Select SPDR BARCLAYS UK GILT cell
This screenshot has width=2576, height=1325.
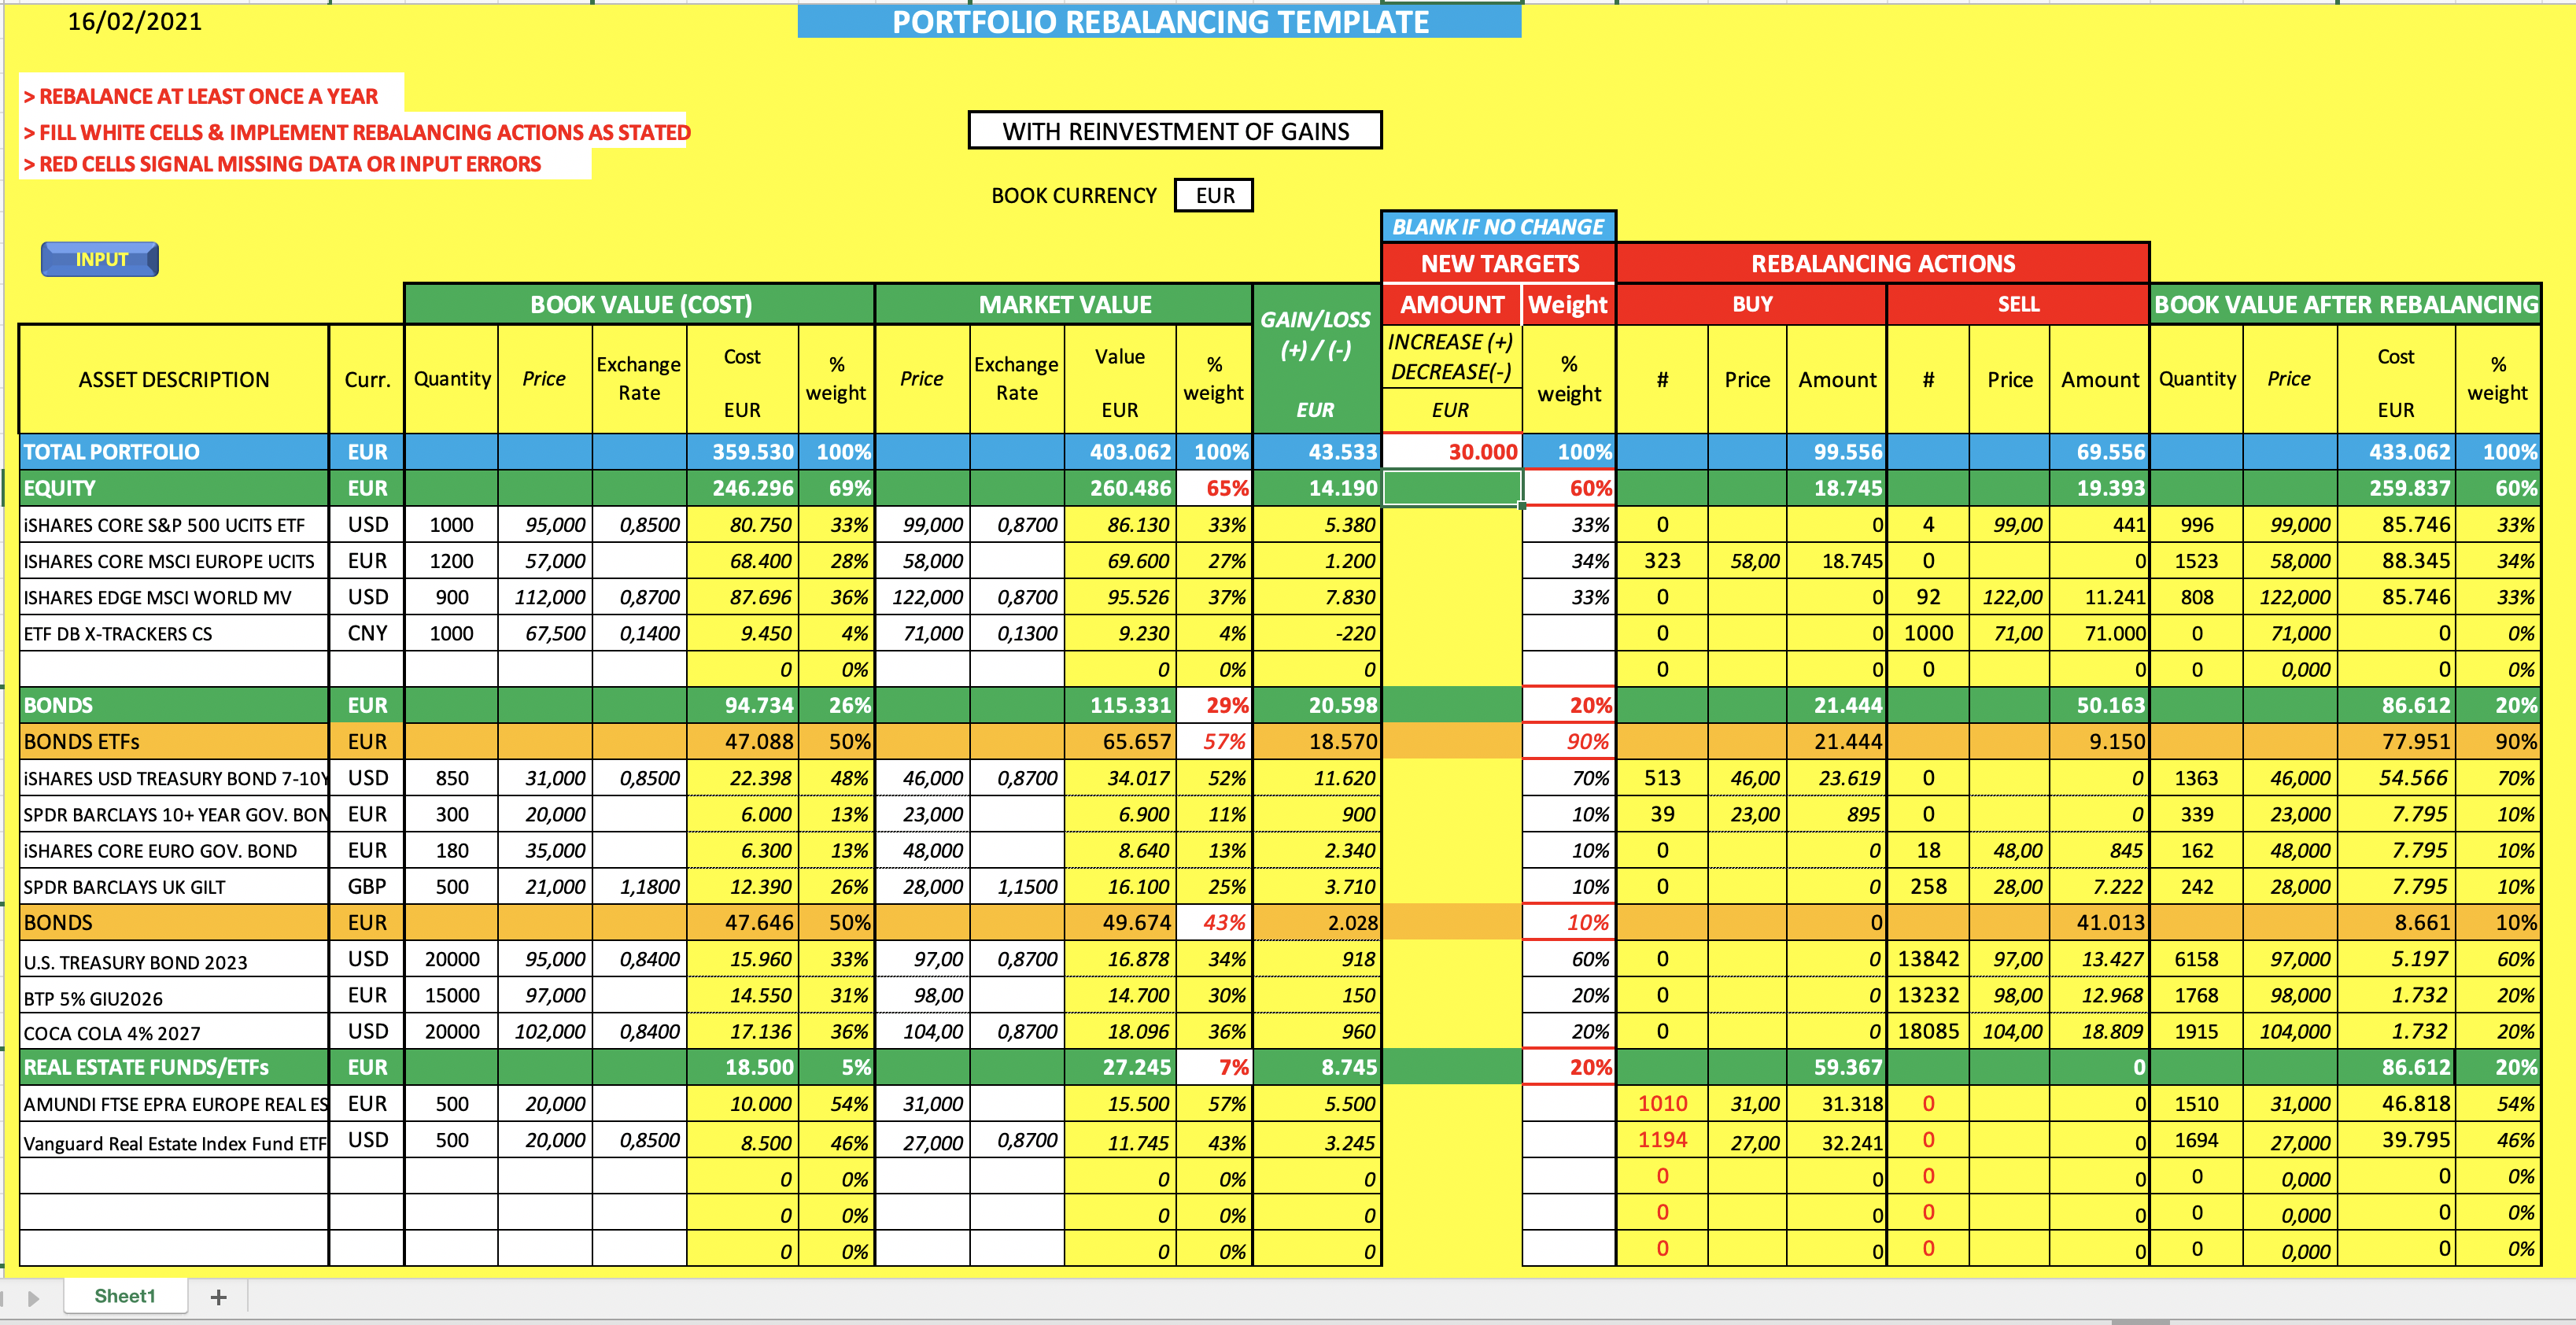(x=174, y=886)
